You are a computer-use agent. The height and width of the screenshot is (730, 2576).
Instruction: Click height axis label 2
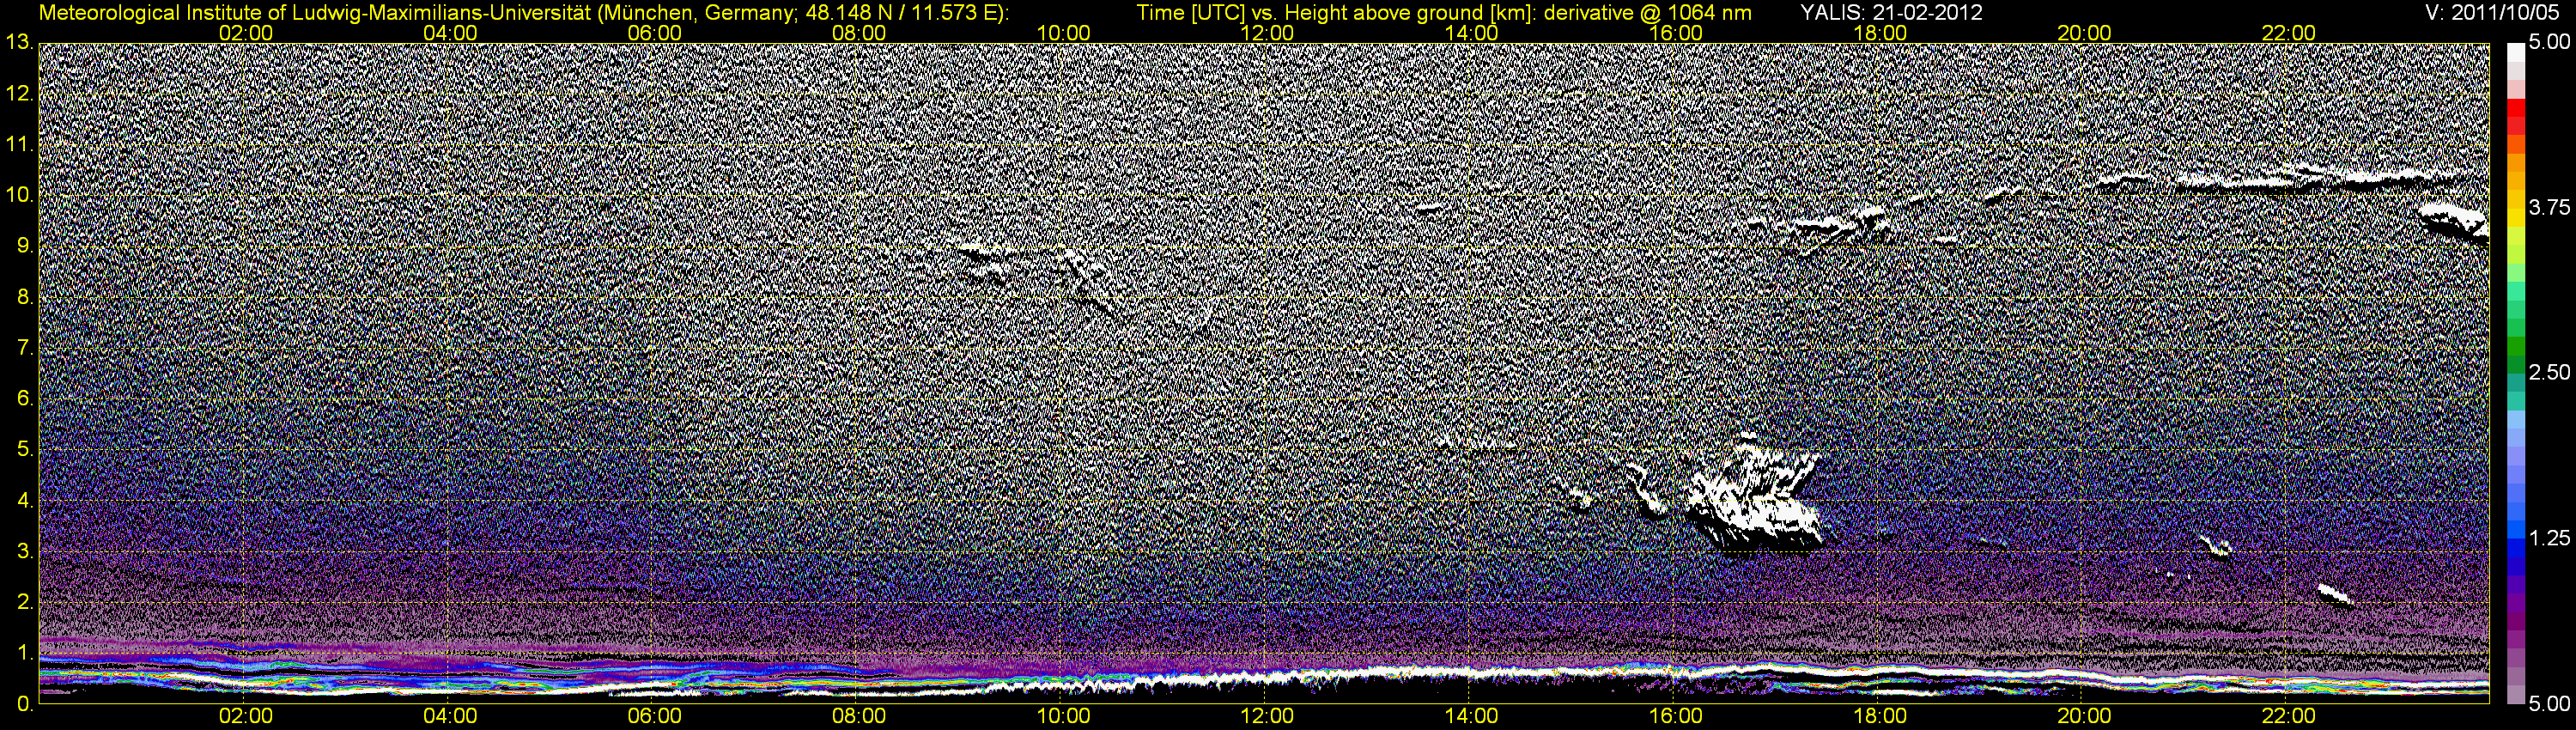pyautogui.click(x=24, y=603)
